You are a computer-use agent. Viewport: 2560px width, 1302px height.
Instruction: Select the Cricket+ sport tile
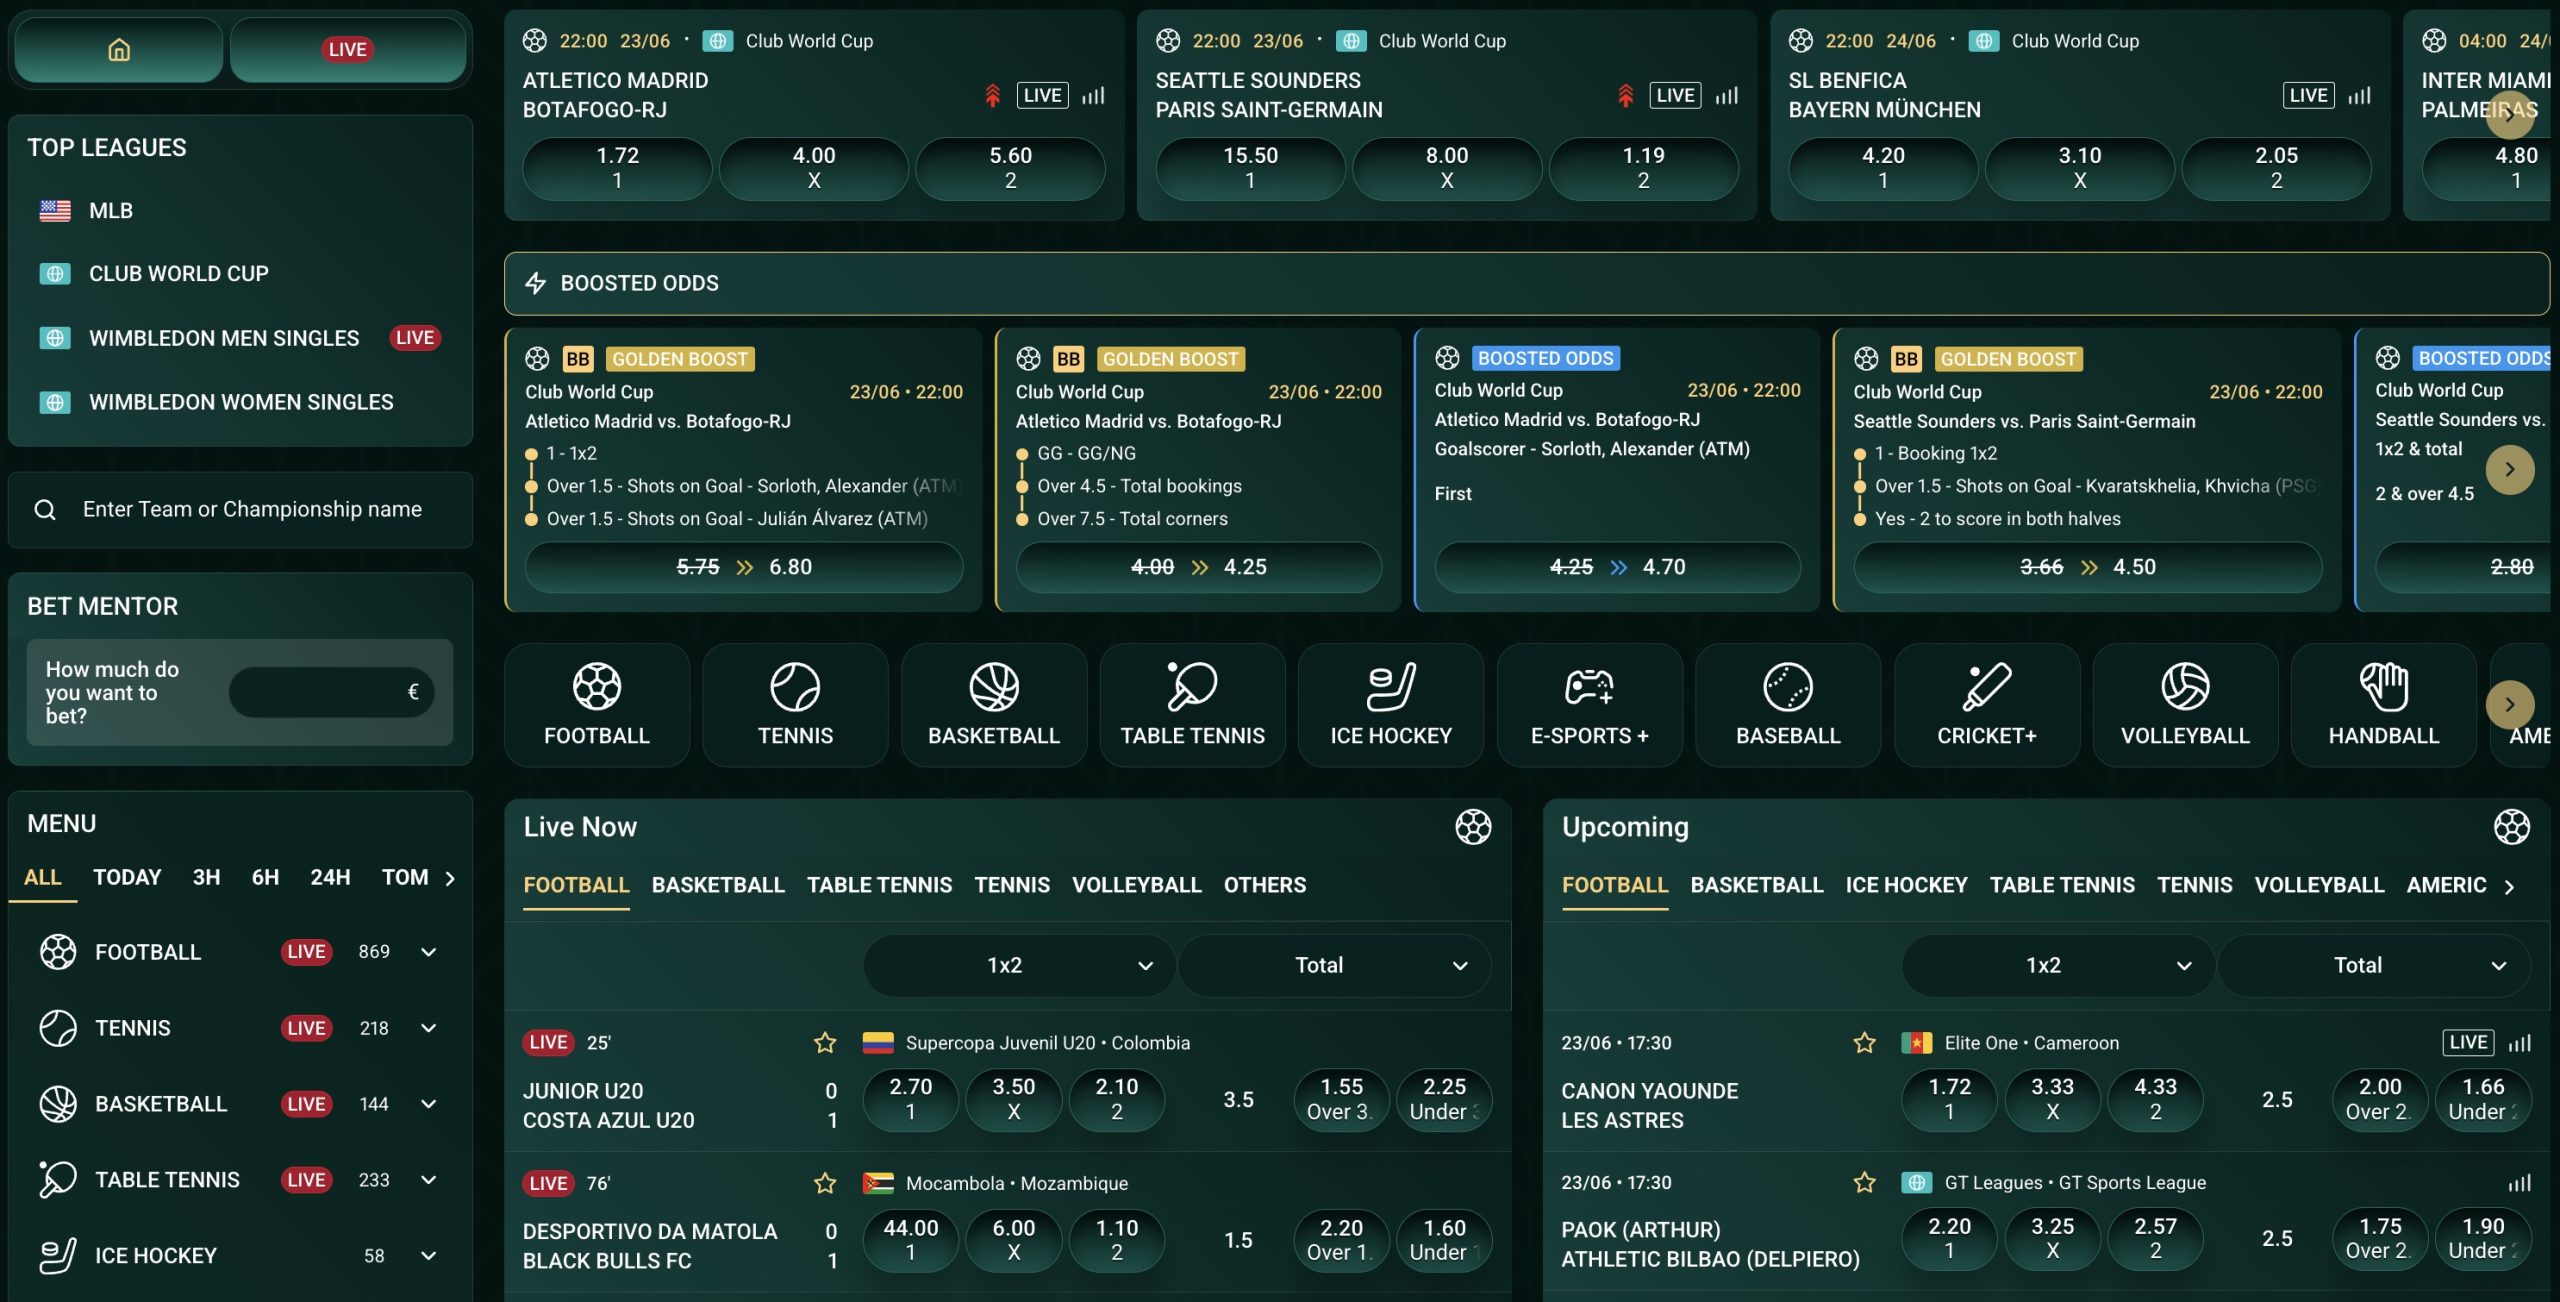[1987, 705]
